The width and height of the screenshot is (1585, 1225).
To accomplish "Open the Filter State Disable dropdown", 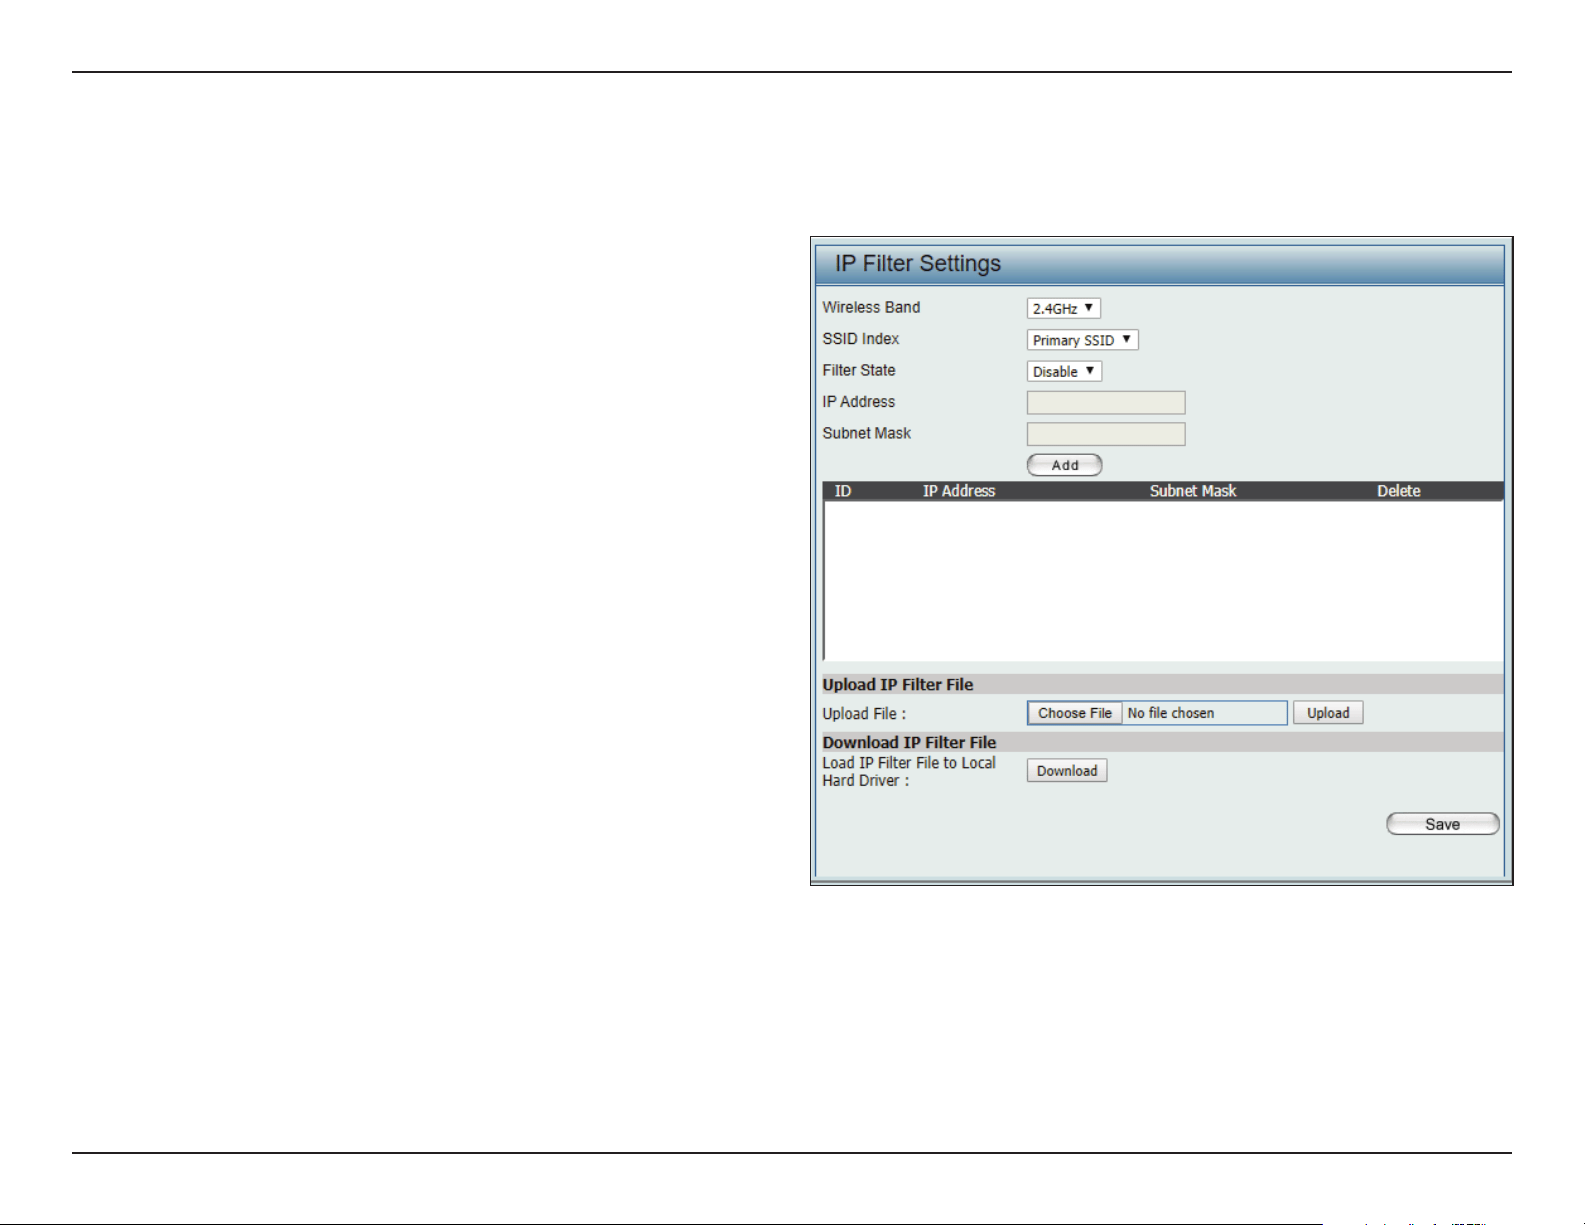I will tap(1064, 371).
